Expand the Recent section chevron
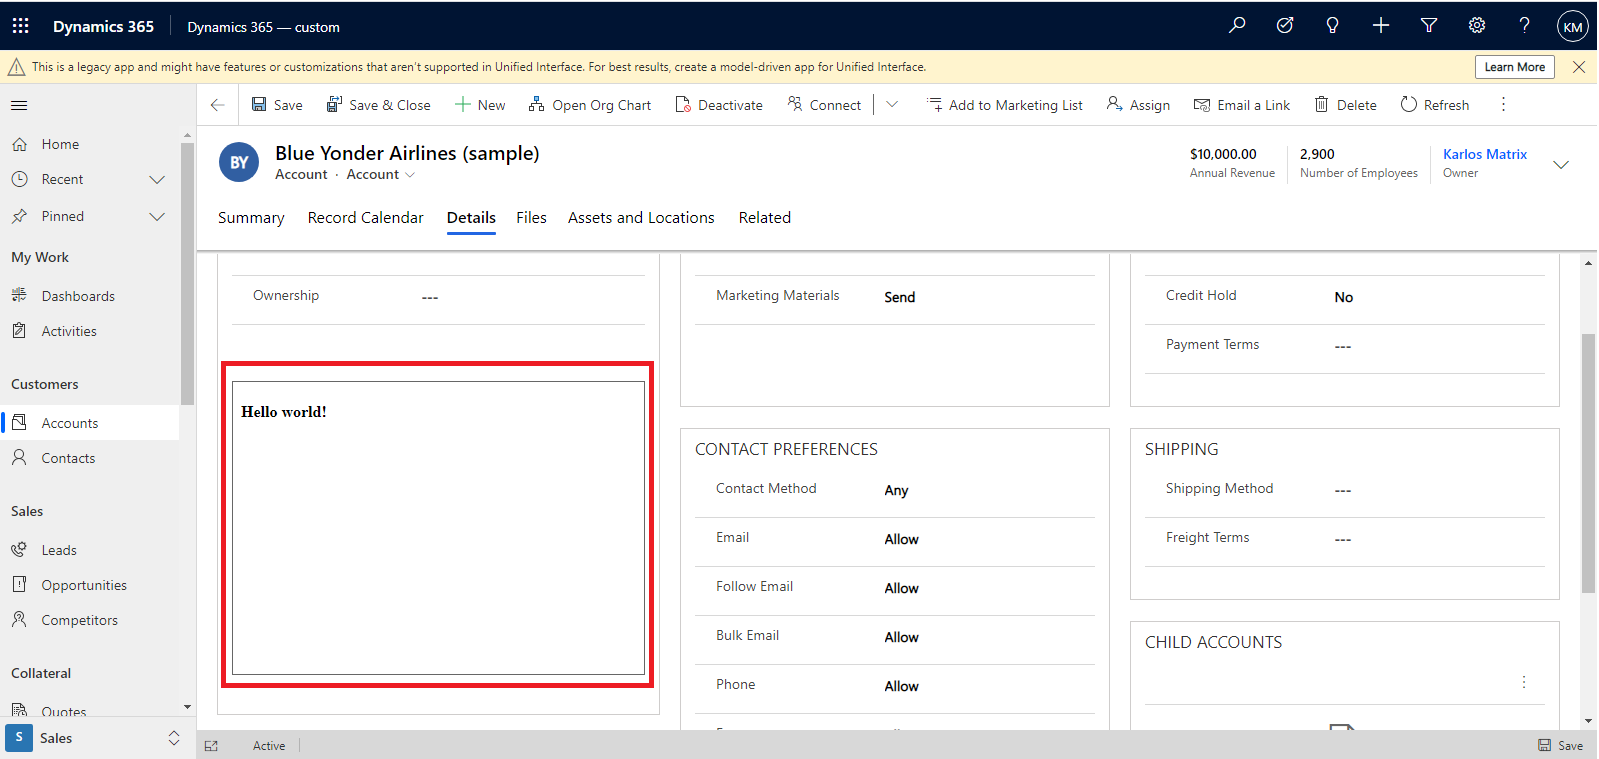 157,180
